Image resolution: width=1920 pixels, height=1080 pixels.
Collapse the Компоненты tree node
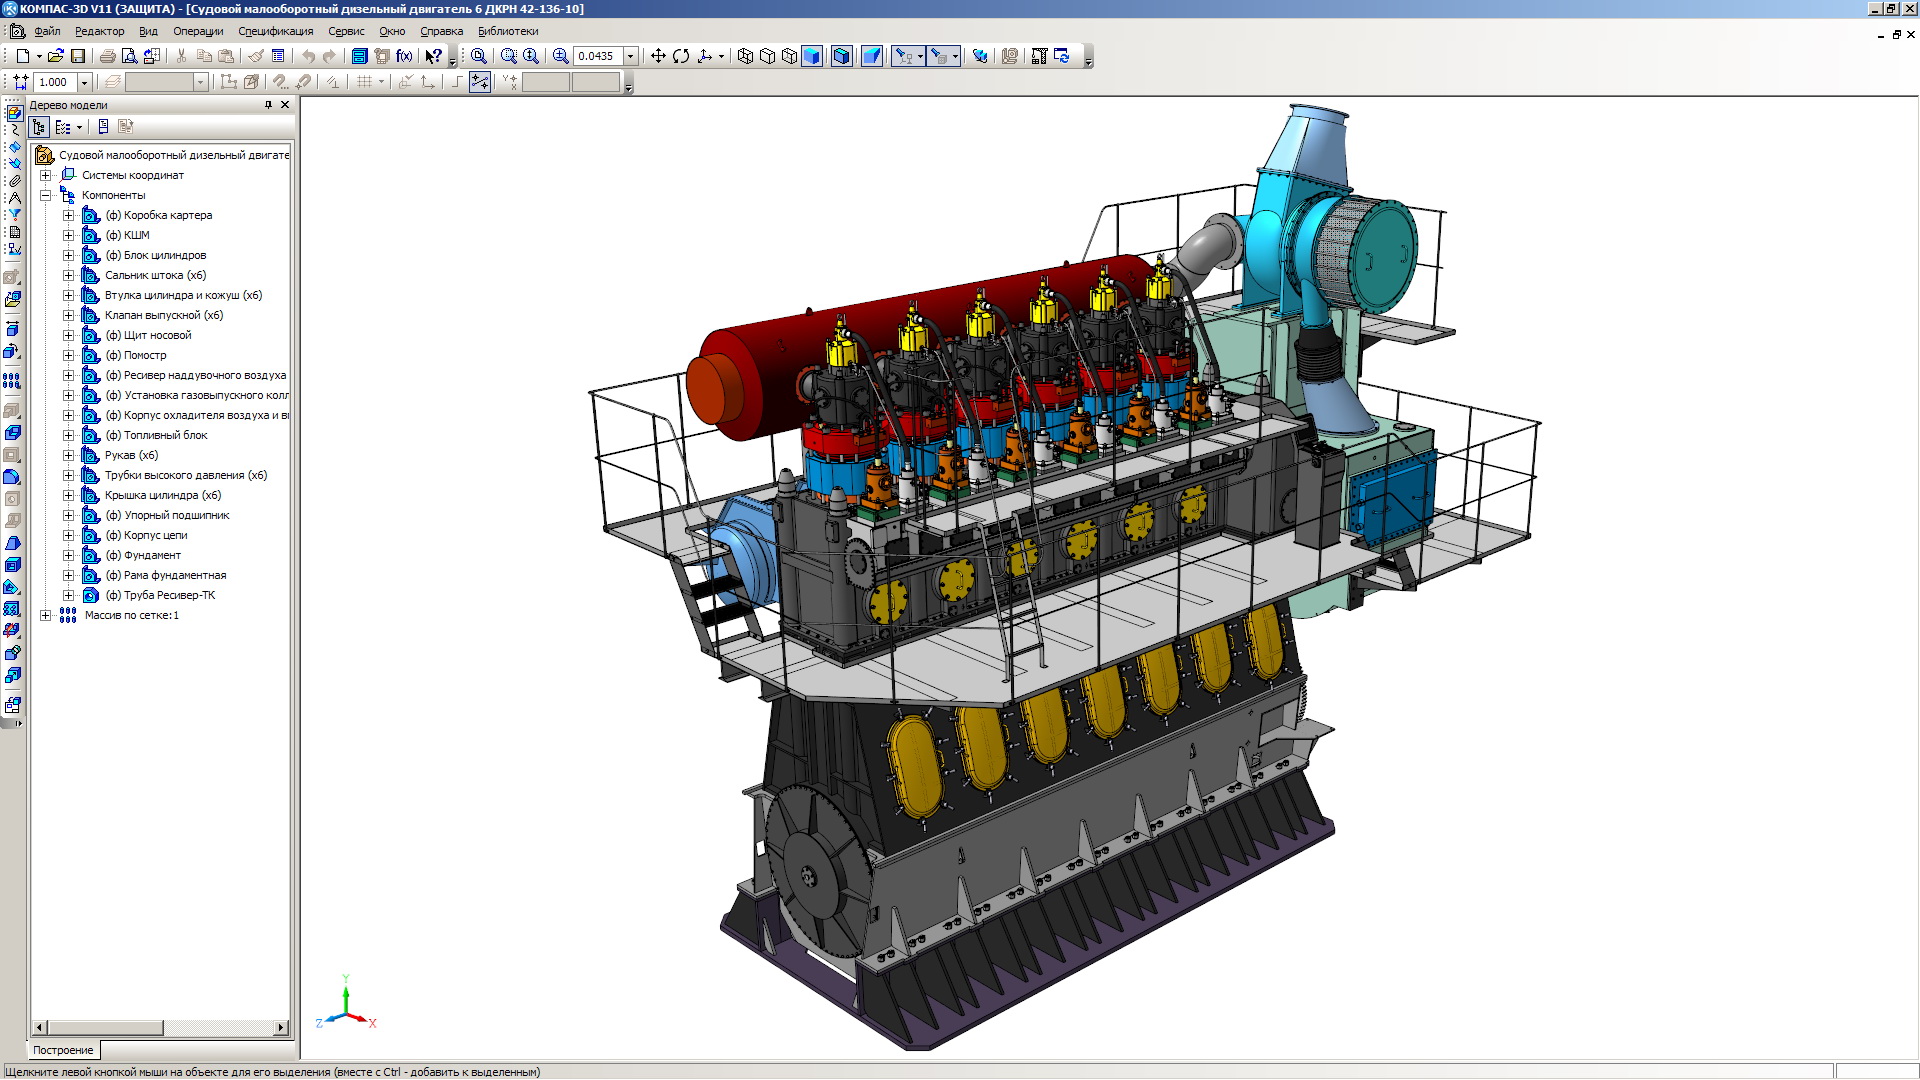click(45, 195)
